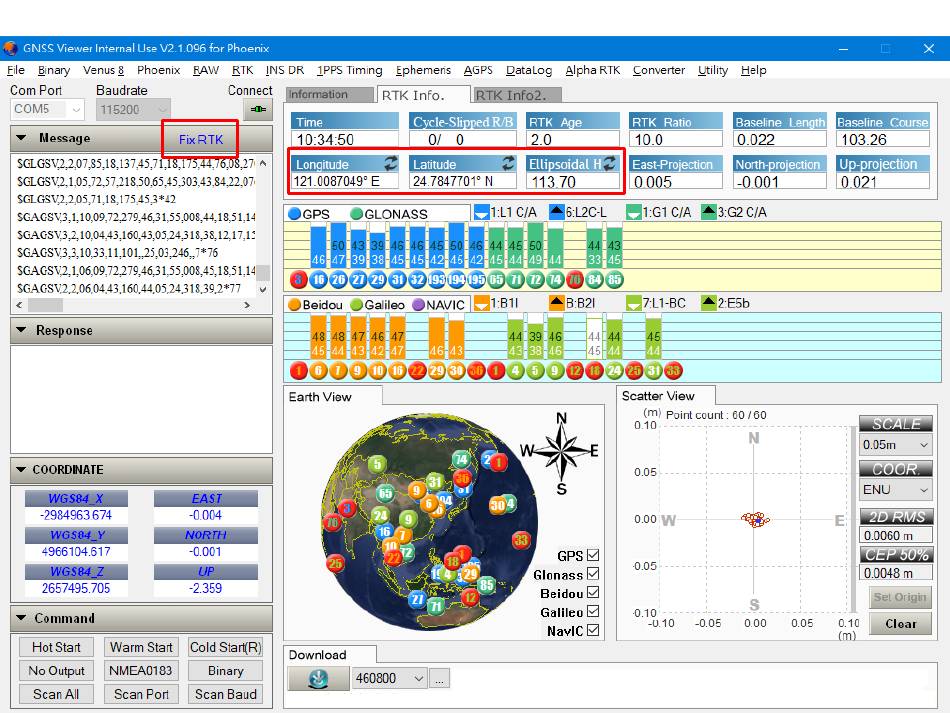Open the download baudrate 460800 dropdown
Viewport: 950px width, 713px height.
(390, 678)
